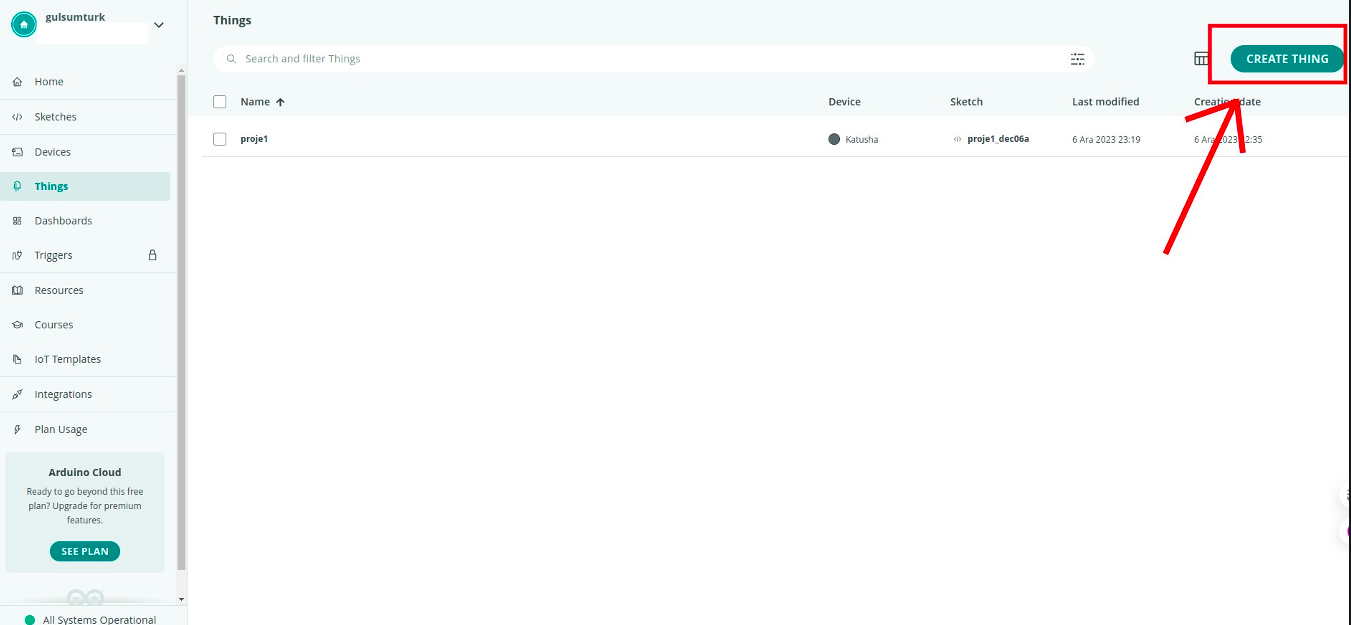Click the home avatar icon beside gulsumturk
The height and width of the screenshot is (625, 1351).
(x=23, y=25)
